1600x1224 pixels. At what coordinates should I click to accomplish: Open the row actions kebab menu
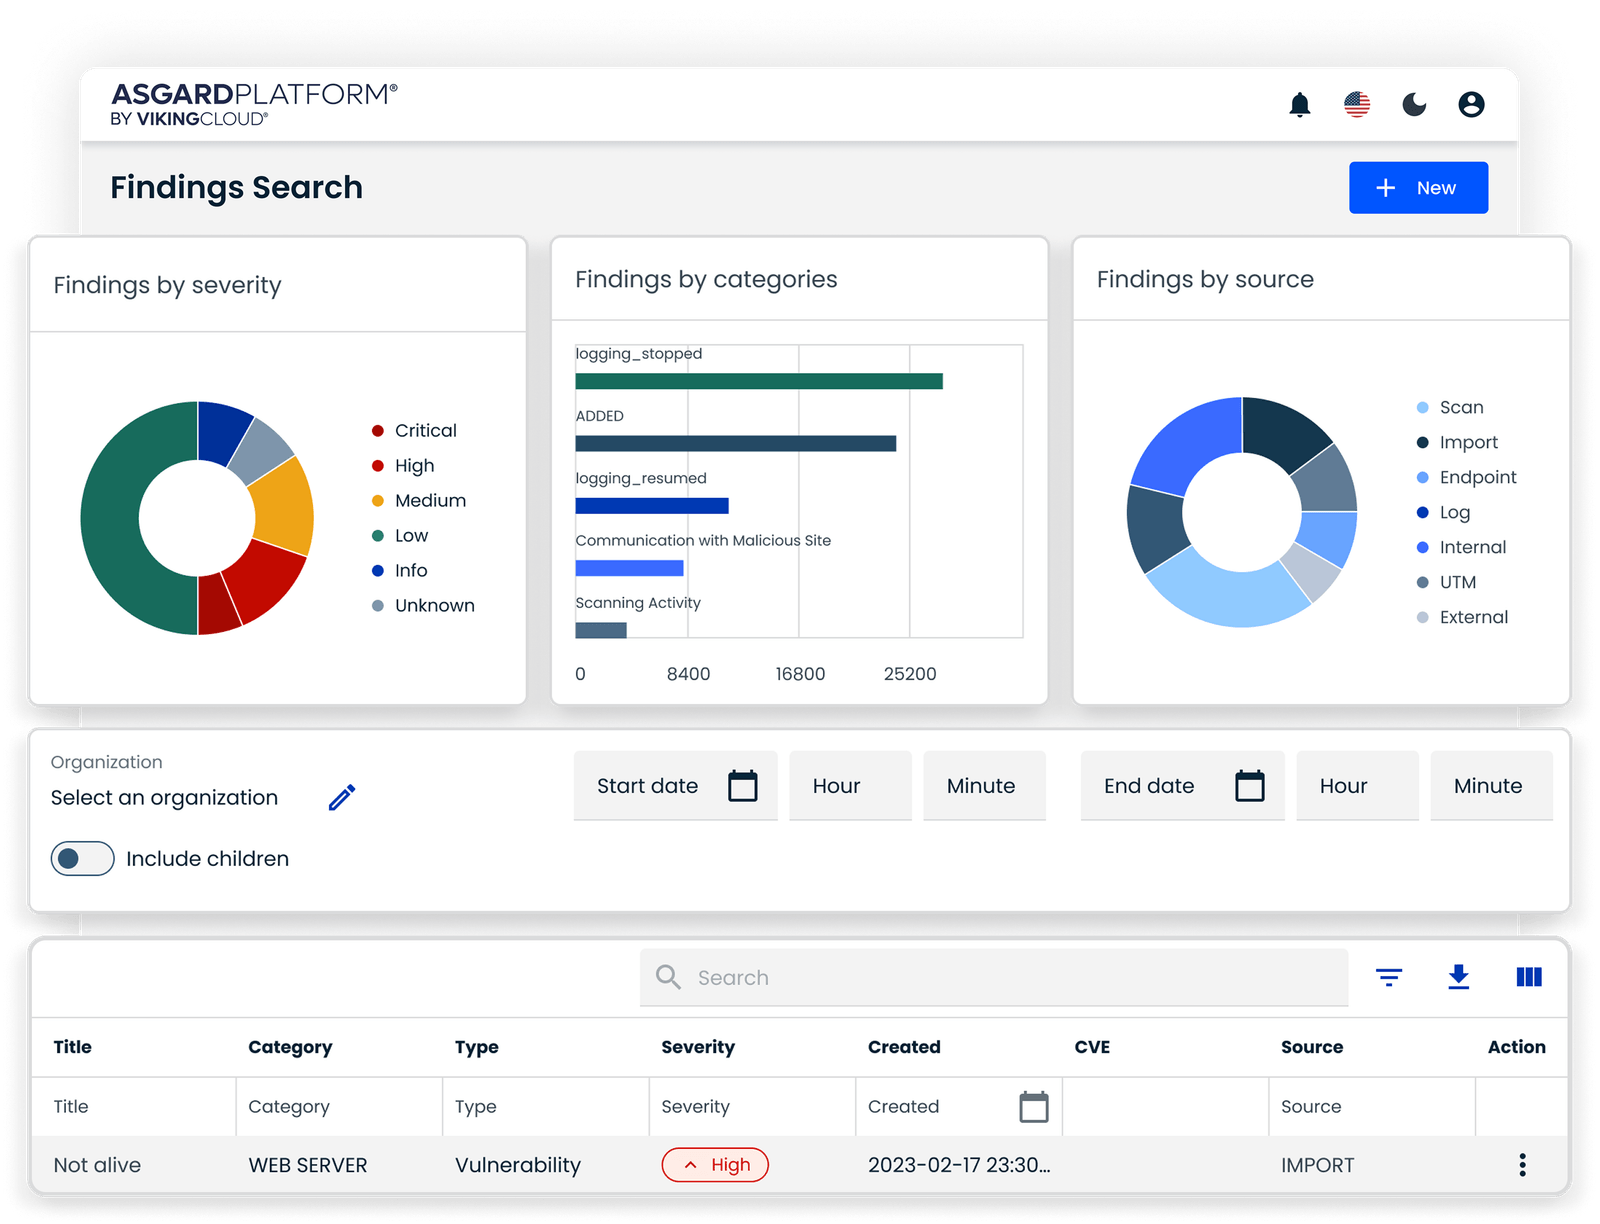[1522, 1165]
